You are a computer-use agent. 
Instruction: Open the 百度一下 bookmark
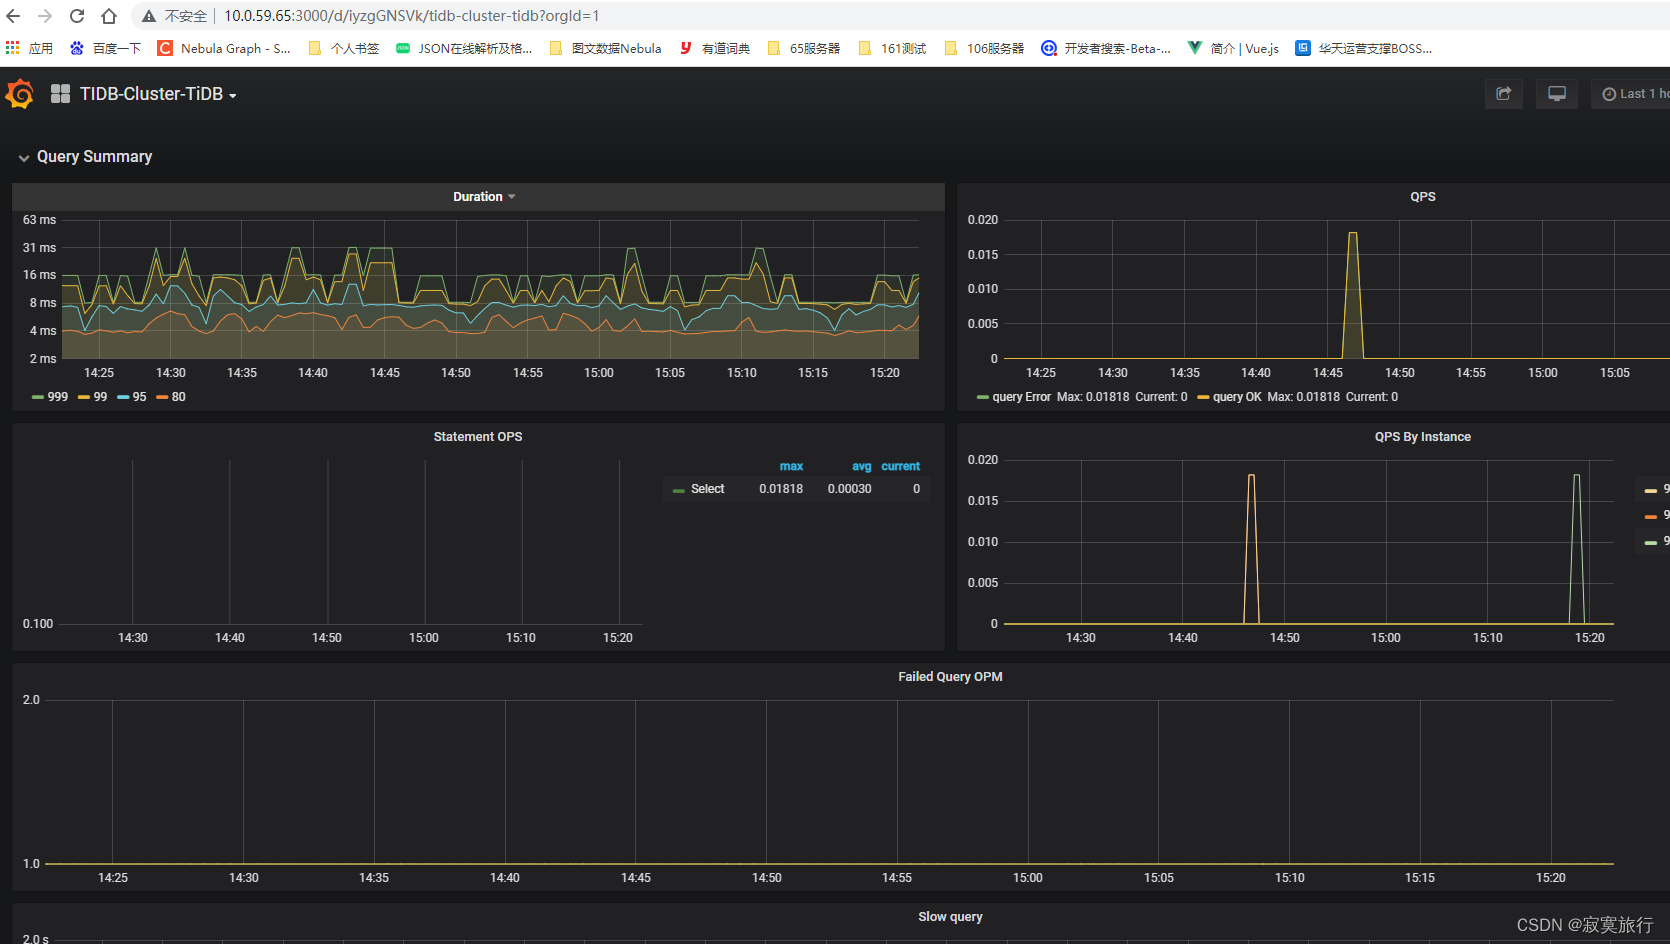click(105, 48)
